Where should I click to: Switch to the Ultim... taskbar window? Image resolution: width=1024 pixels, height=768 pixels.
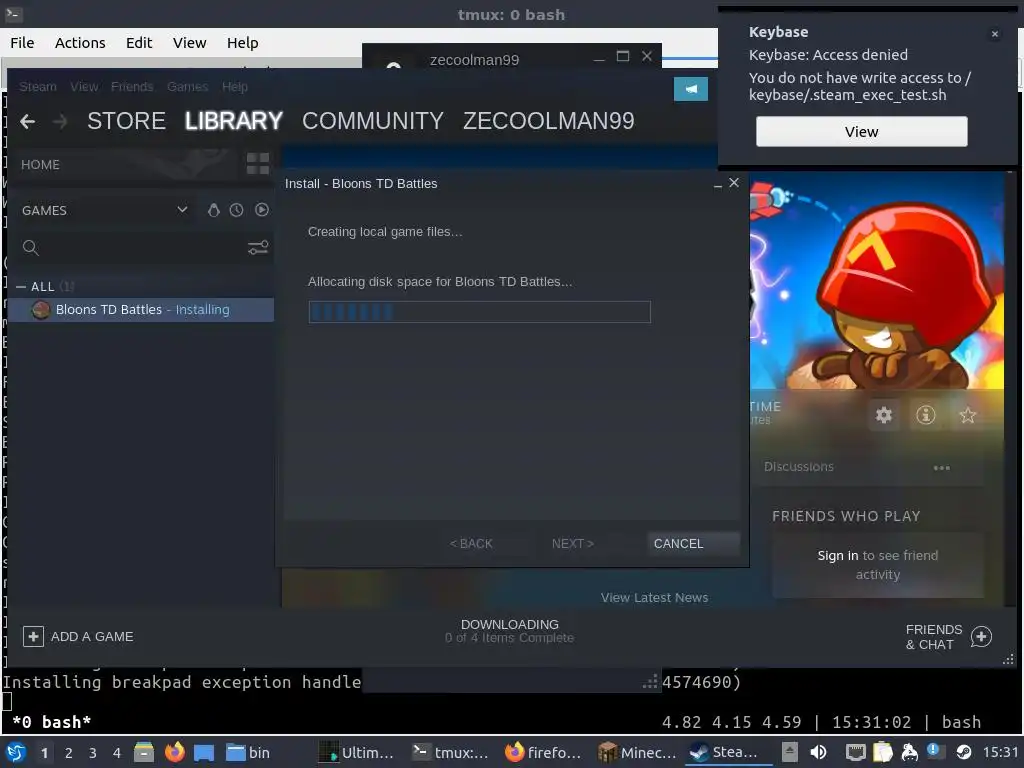coord(357,752)
